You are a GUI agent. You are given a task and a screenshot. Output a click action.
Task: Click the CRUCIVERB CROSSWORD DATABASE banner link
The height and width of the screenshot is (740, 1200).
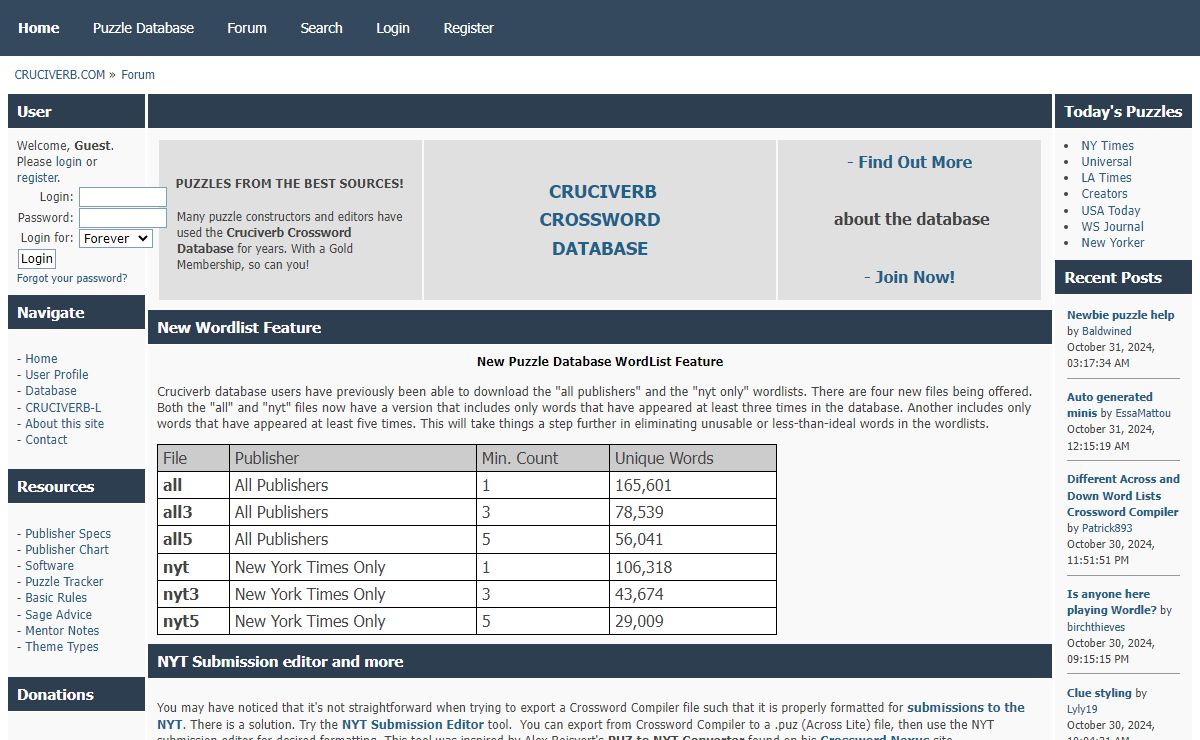tap(600, 220)
